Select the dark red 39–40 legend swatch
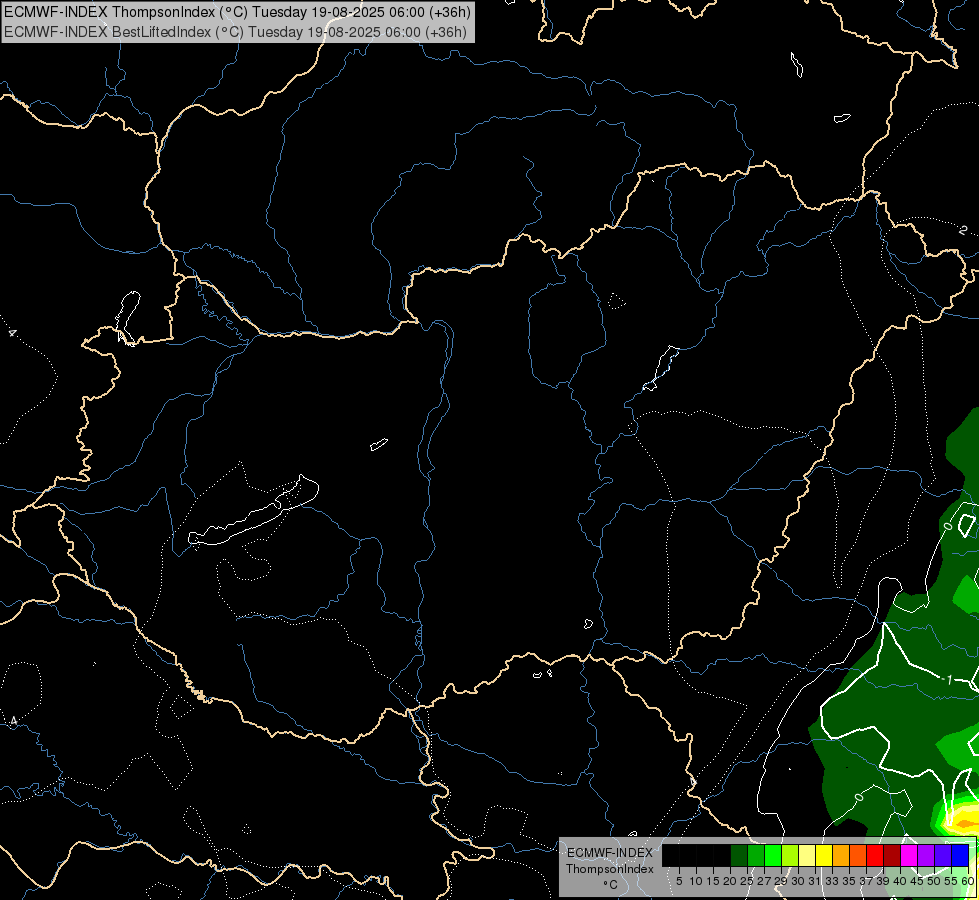Viewport: 979px width, 900px height. coord(892,855)
